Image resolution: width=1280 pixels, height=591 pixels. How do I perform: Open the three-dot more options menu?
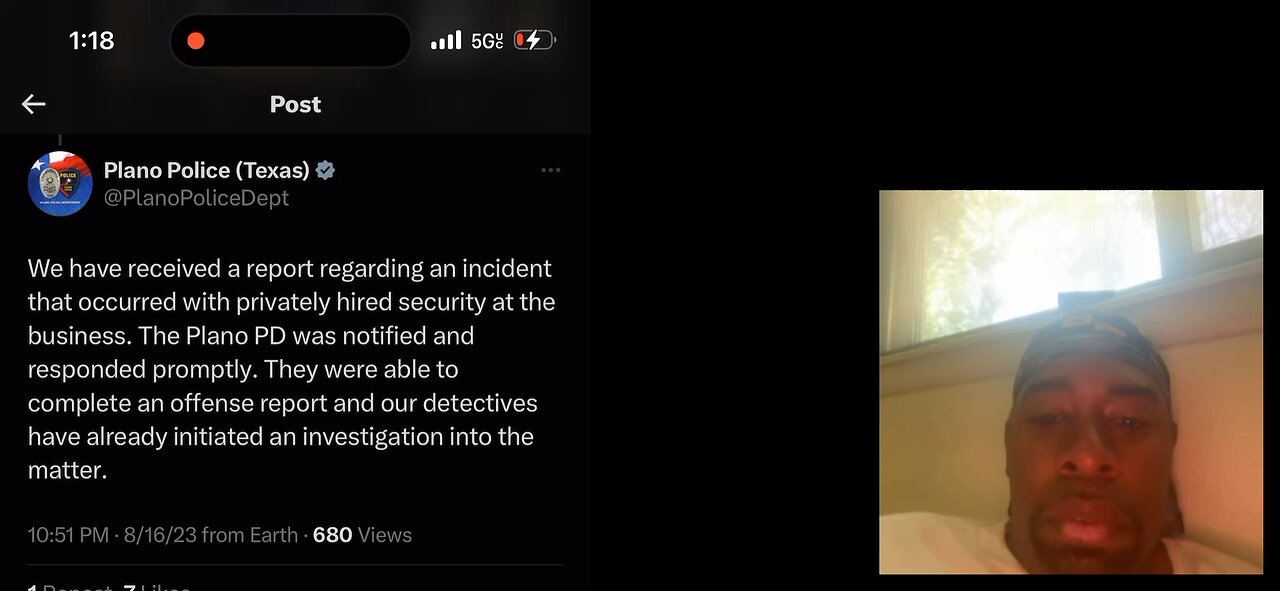click(551, 170)
